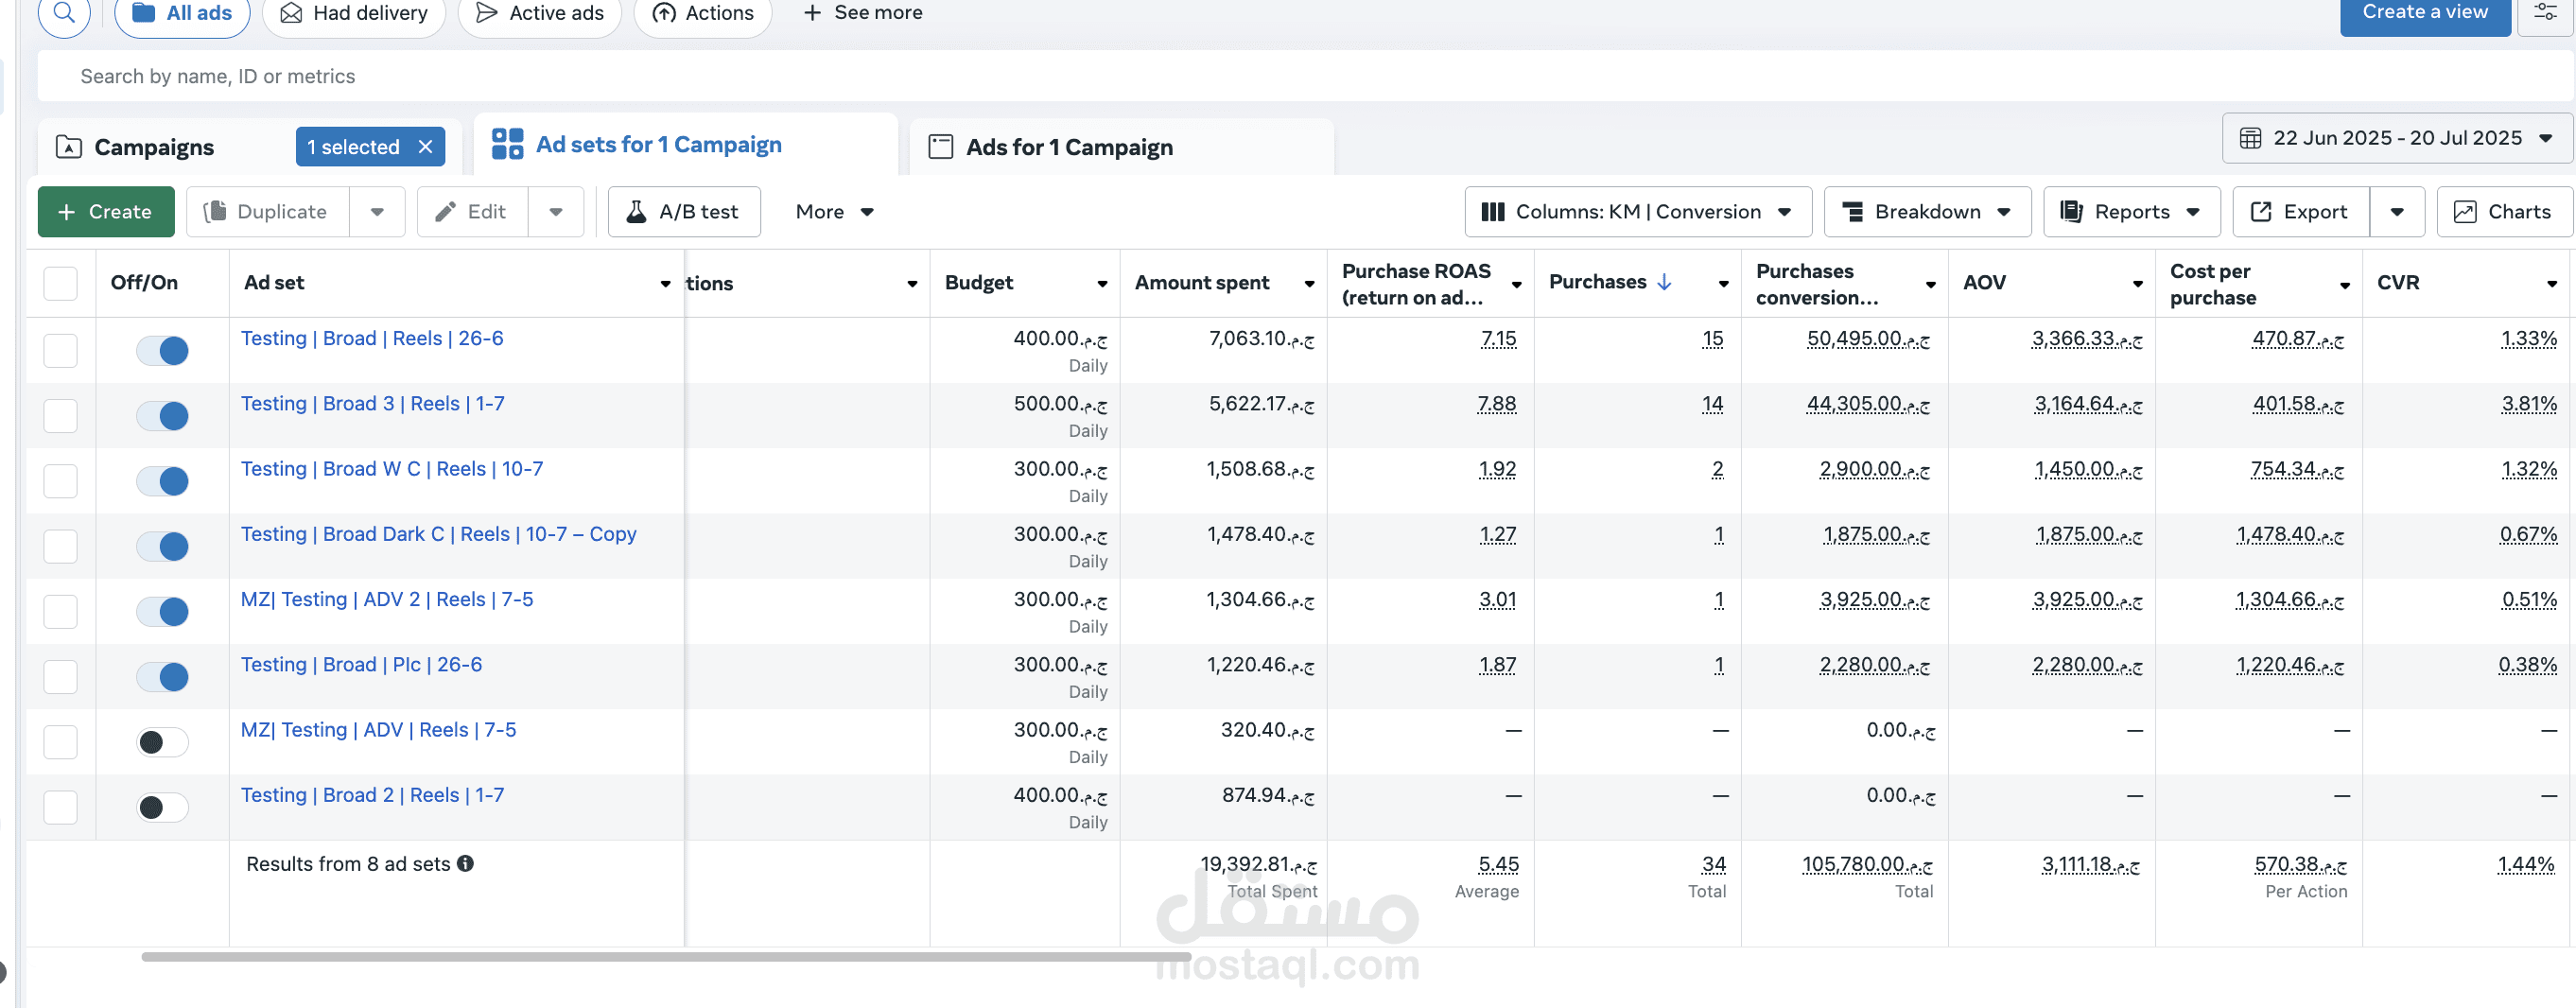
Task: Open the Breakdown dropdown
Action: point(1926,212)
